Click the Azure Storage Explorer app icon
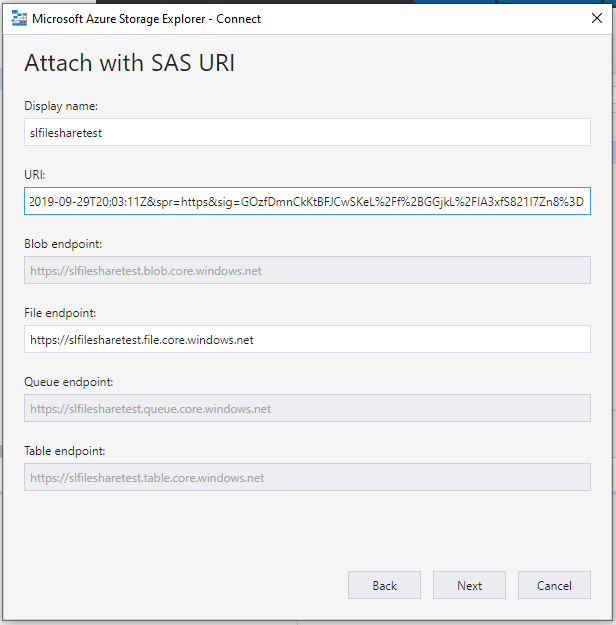The height and width of the screenshot is (625, 616). point(19,19)
